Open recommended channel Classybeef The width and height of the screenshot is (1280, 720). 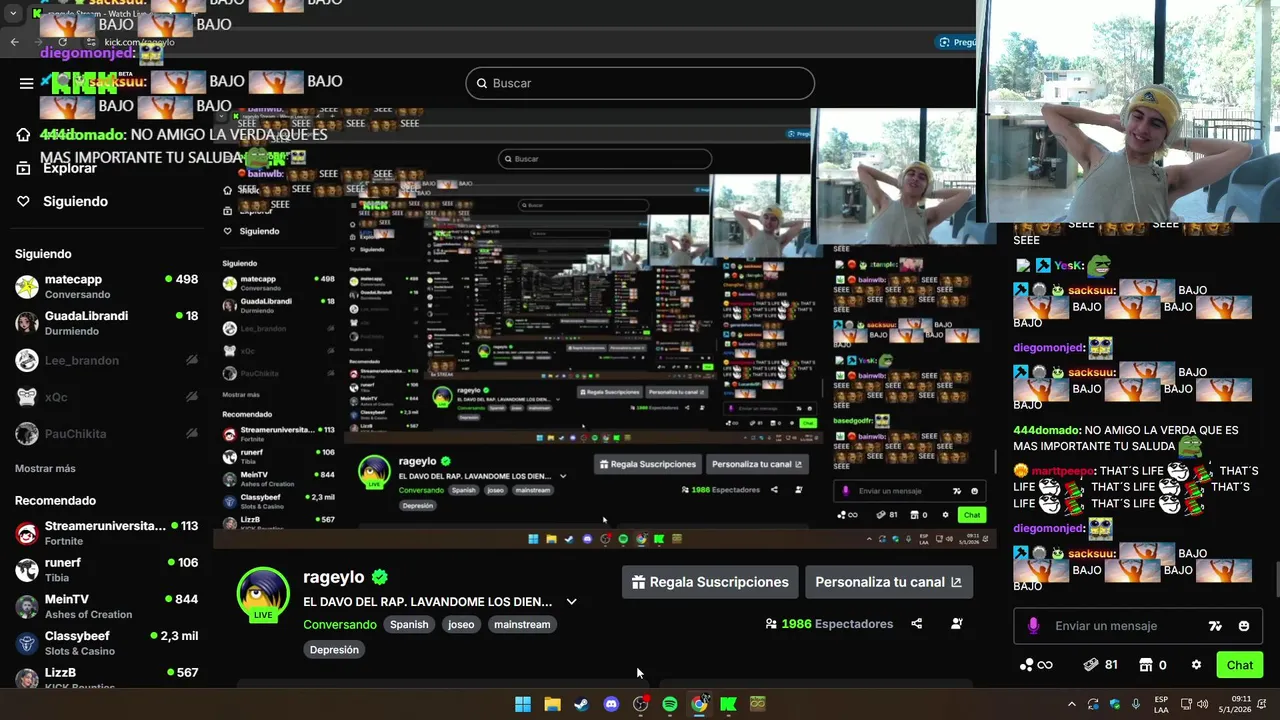point(107,642)
